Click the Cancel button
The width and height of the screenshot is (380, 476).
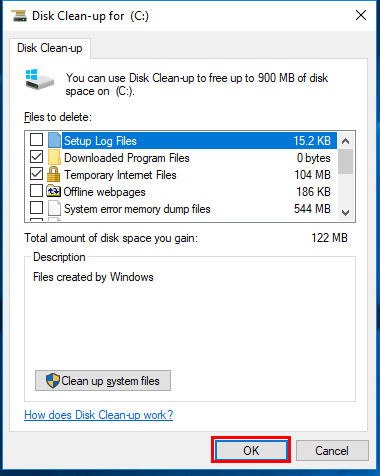pos(332,451)
